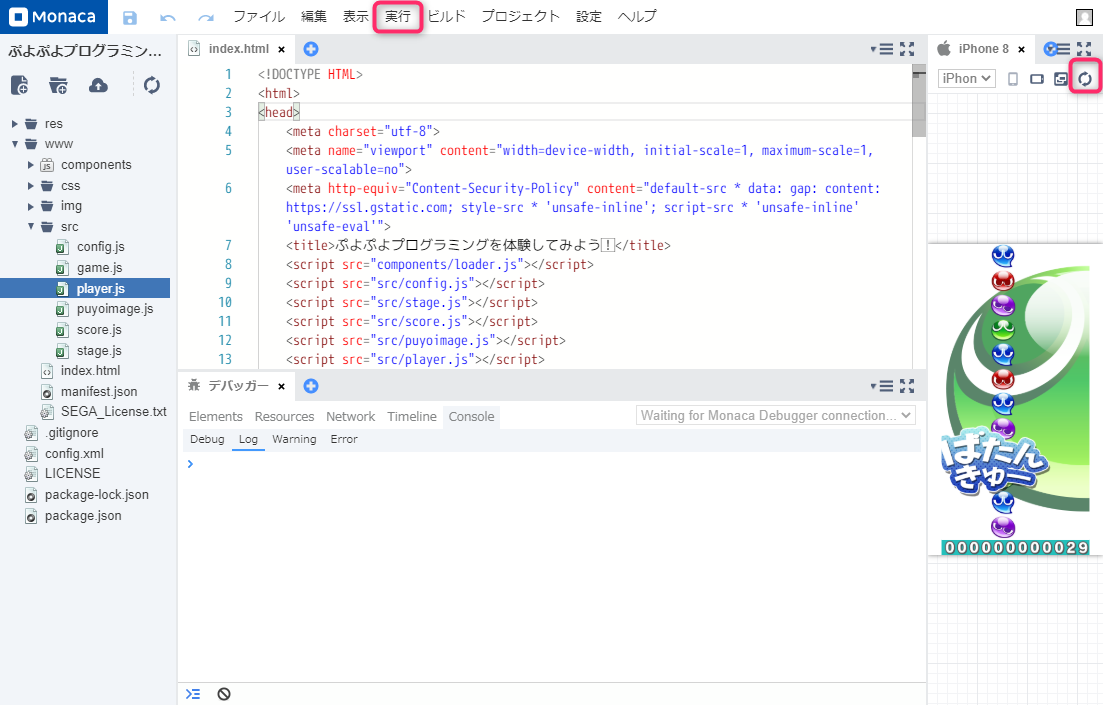Expand the img folder

tap(30, 206)
